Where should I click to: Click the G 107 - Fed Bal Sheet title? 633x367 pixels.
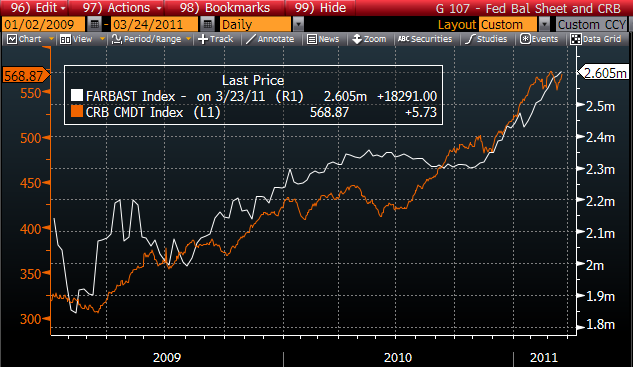(528, 8)
